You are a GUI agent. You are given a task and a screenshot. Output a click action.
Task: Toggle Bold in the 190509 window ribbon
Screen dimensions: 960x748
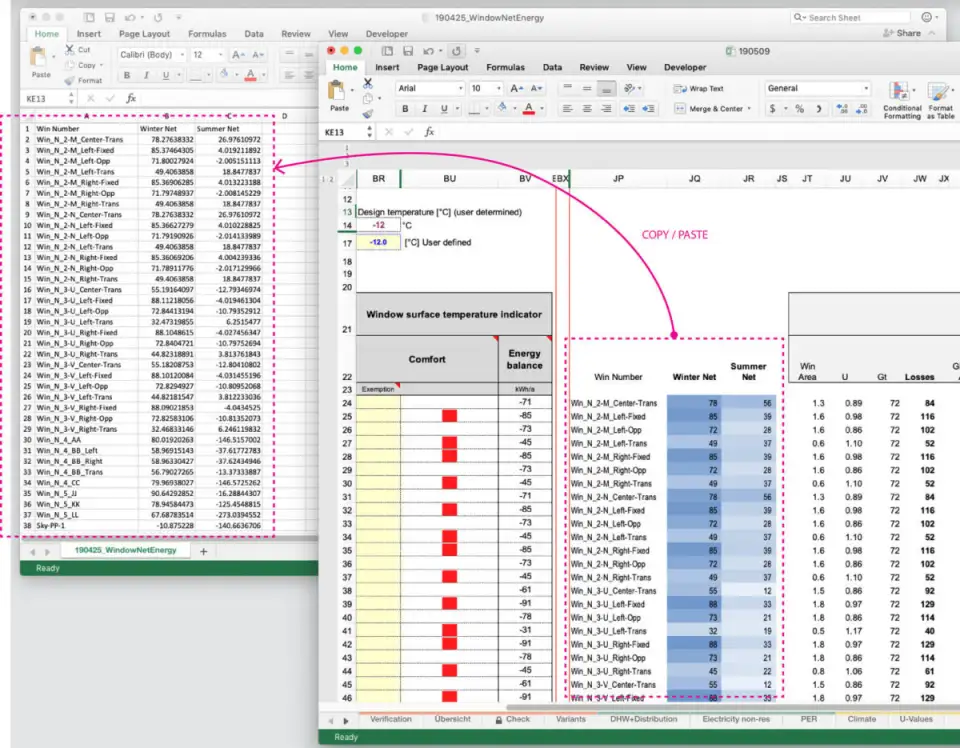pyautogui.click(x=405, y=109)
